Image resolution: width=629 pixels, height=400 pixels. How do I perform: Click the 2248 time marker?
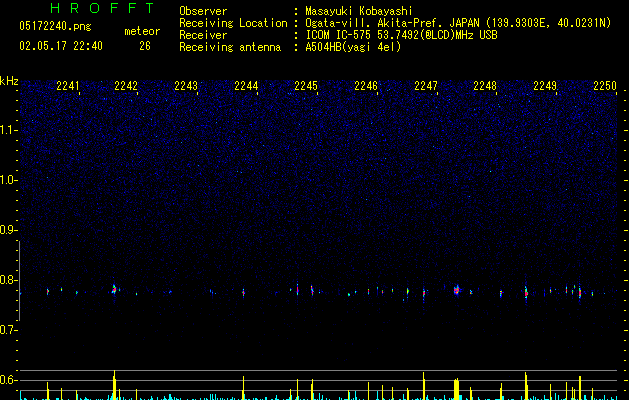pos(485,86)
